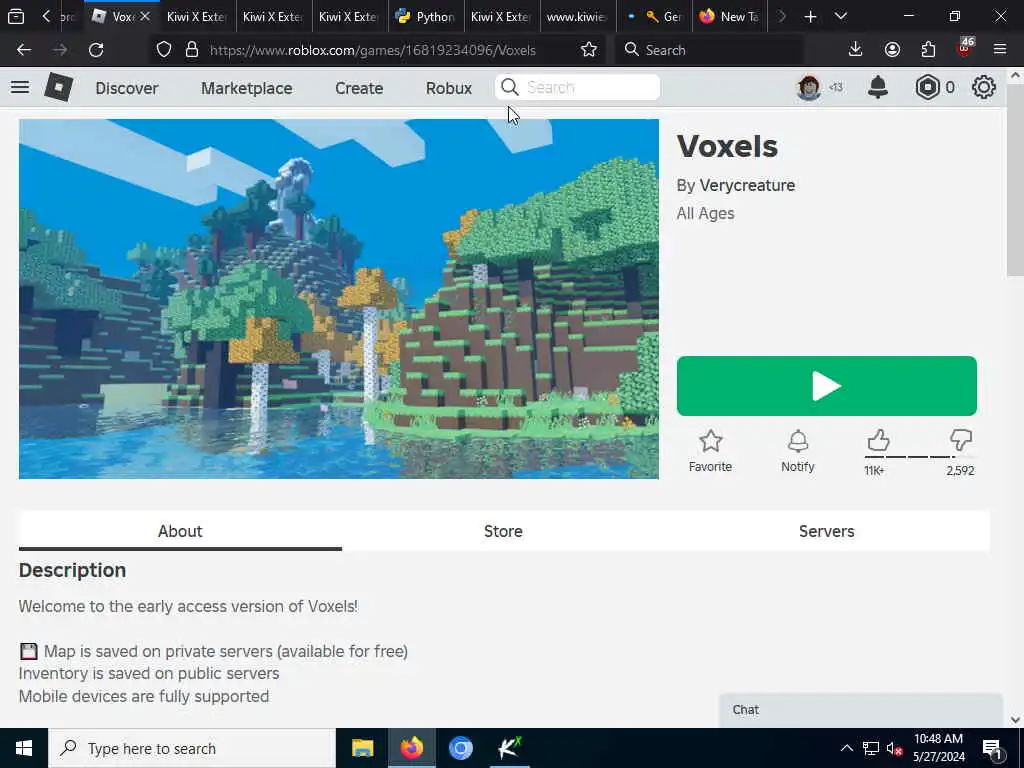Switch to the Python tab
This screenshot has width=1024, height=768.
tap(426, 16)
